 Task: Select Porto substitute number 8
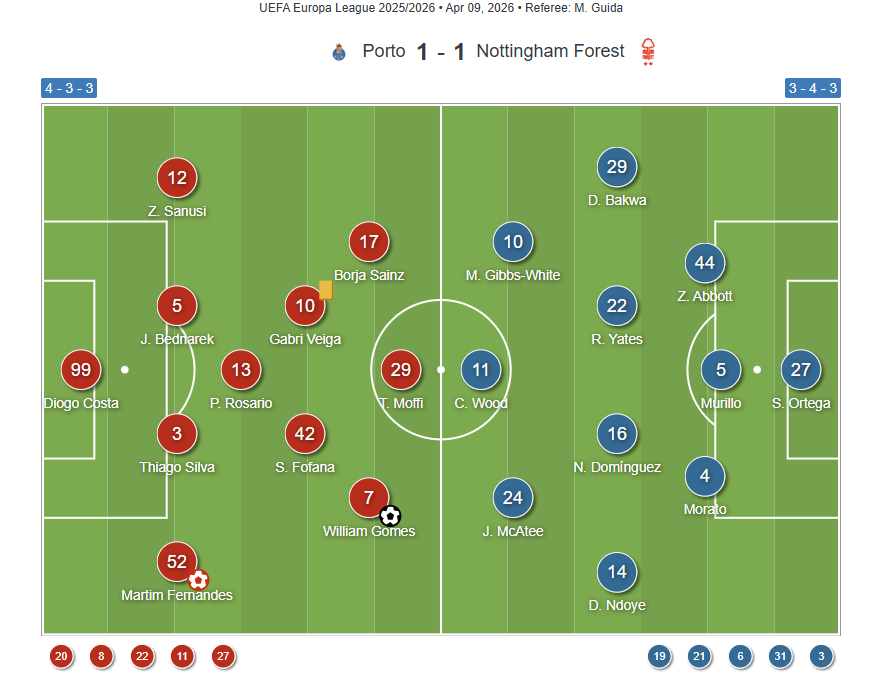coord(101,657)
